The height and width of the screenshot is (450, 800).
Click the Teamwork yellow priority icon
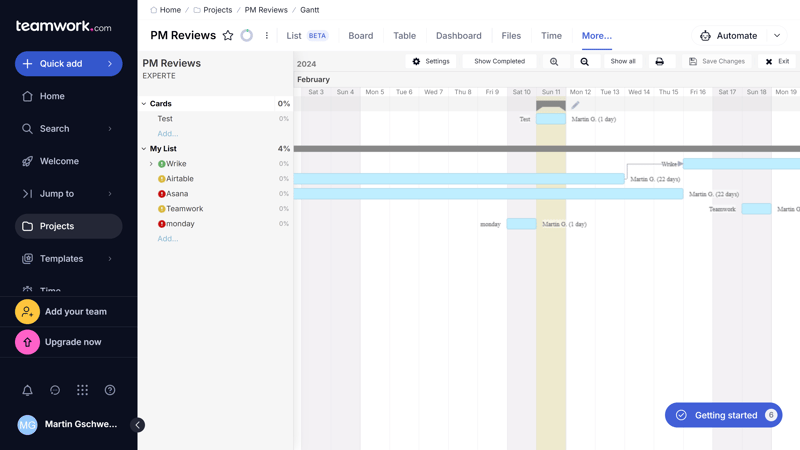click(162, 209)
